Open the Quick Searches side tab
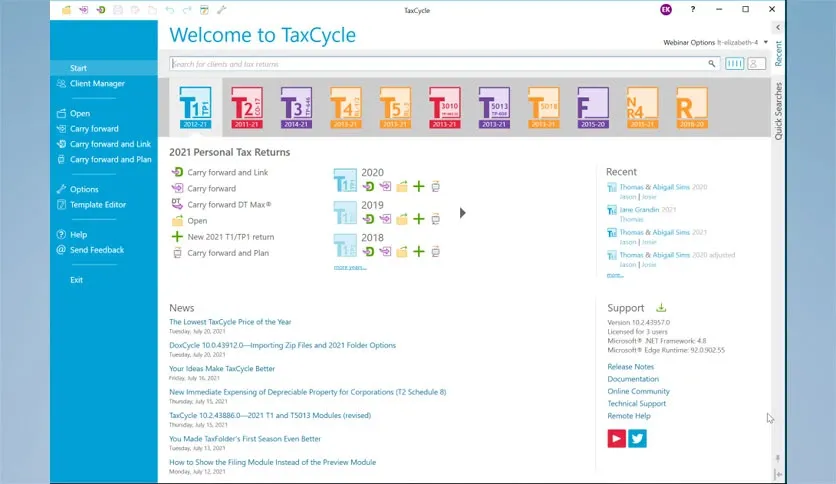This screenshot has width=836, height=484. tap(778, 111)
